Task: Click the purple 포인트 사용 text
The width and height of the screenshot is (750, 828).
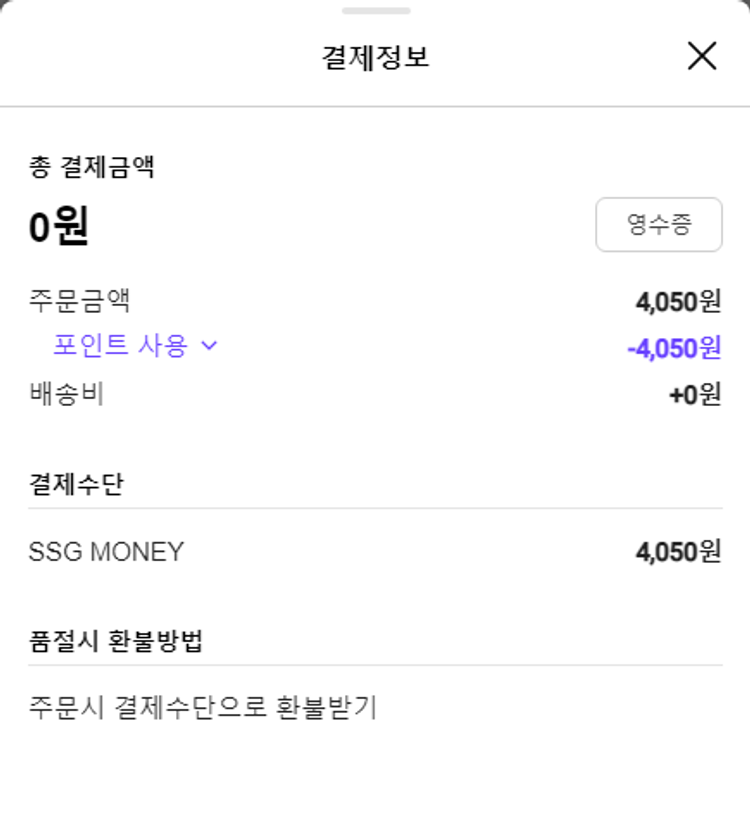Action: click(x=120, y=346)
